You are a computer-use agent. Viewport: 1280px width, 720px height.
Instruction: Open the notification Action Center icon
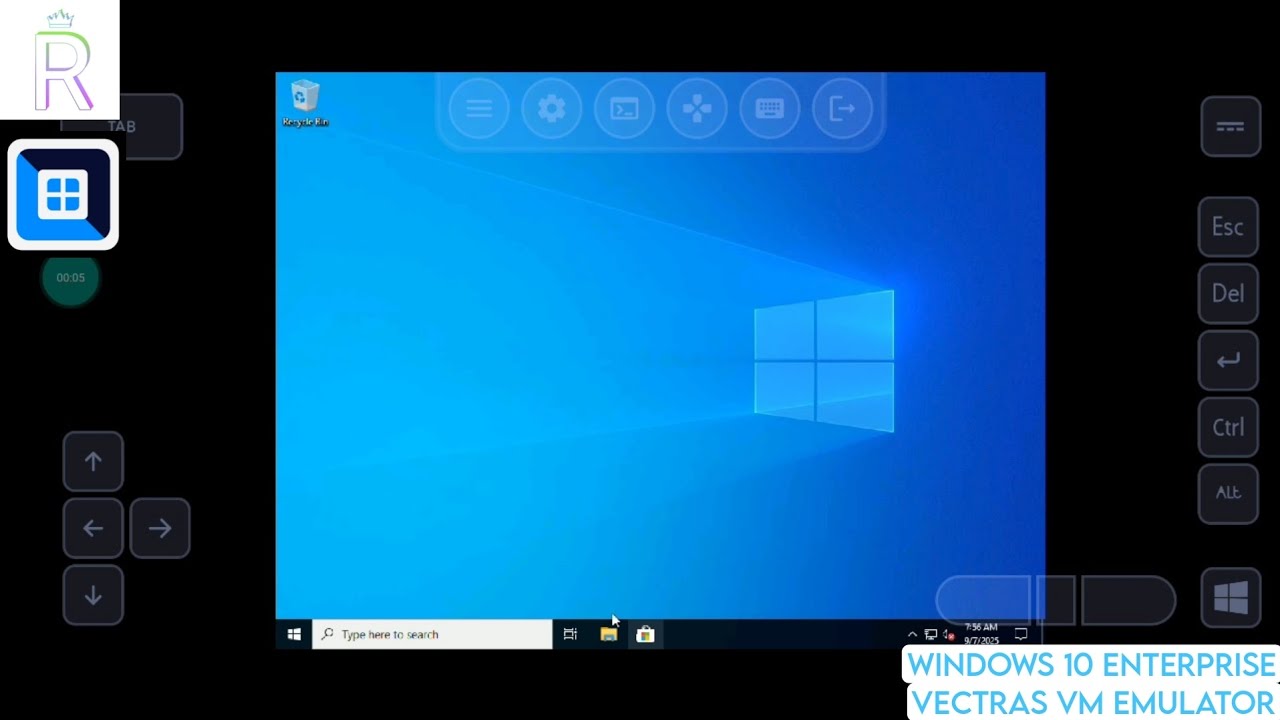1021,634
